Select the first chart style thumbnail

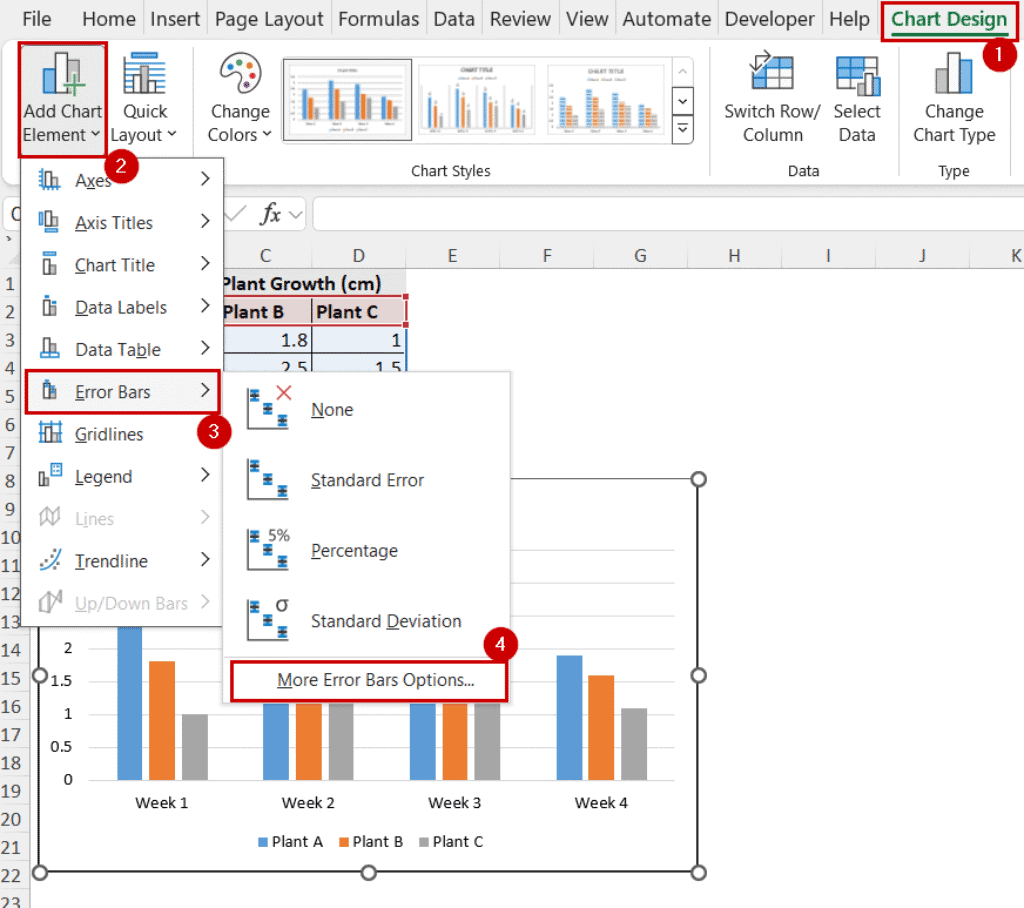[346, 98]
